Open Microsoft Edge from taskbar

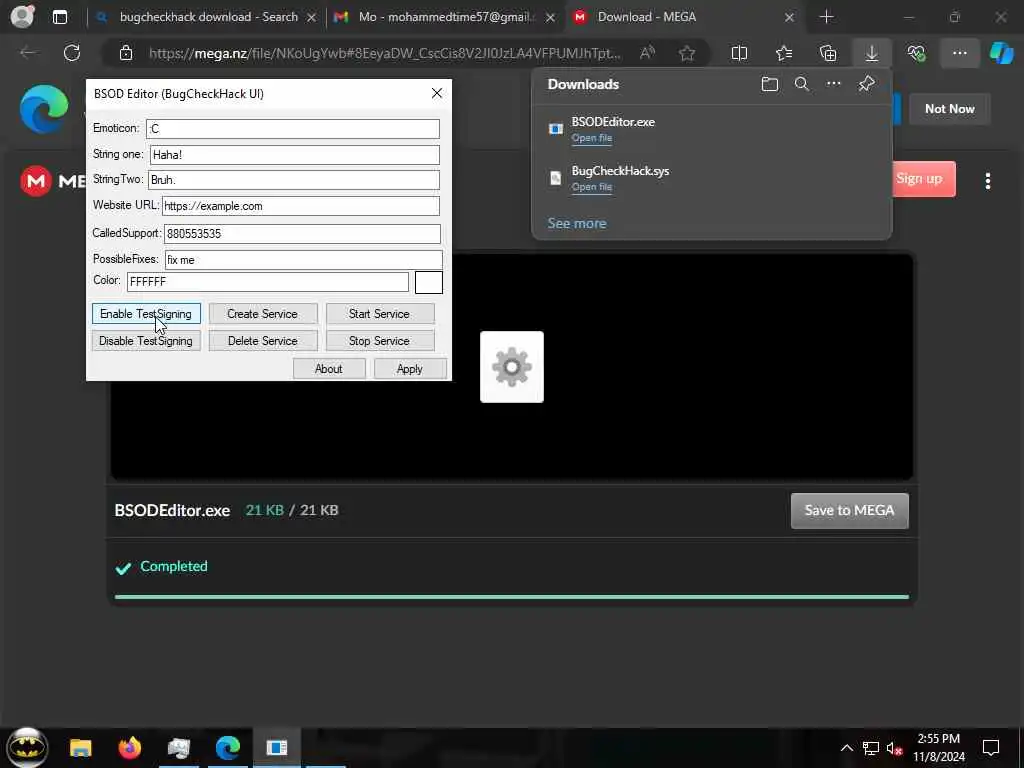[x=228, y=748]
